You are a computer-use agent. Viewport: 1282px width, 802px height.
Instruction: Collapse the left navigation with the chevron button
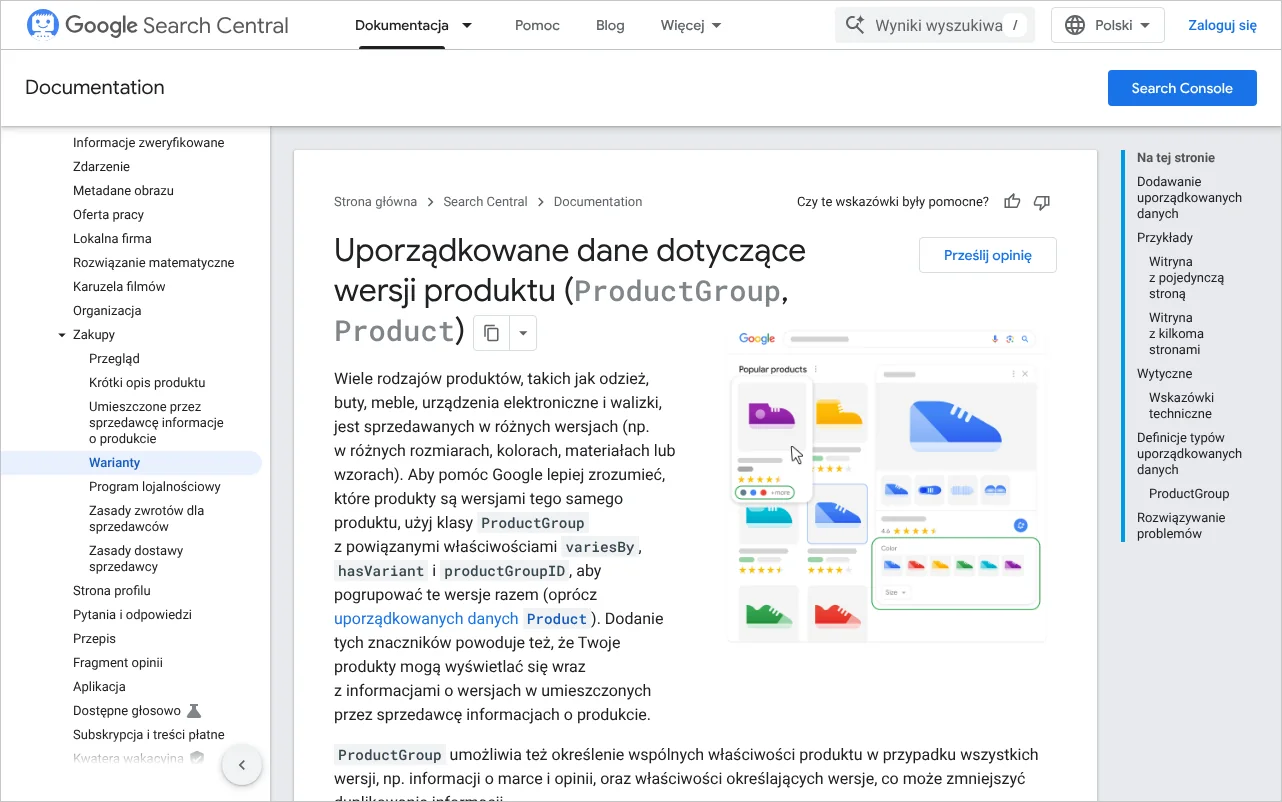tap(241, 766)
